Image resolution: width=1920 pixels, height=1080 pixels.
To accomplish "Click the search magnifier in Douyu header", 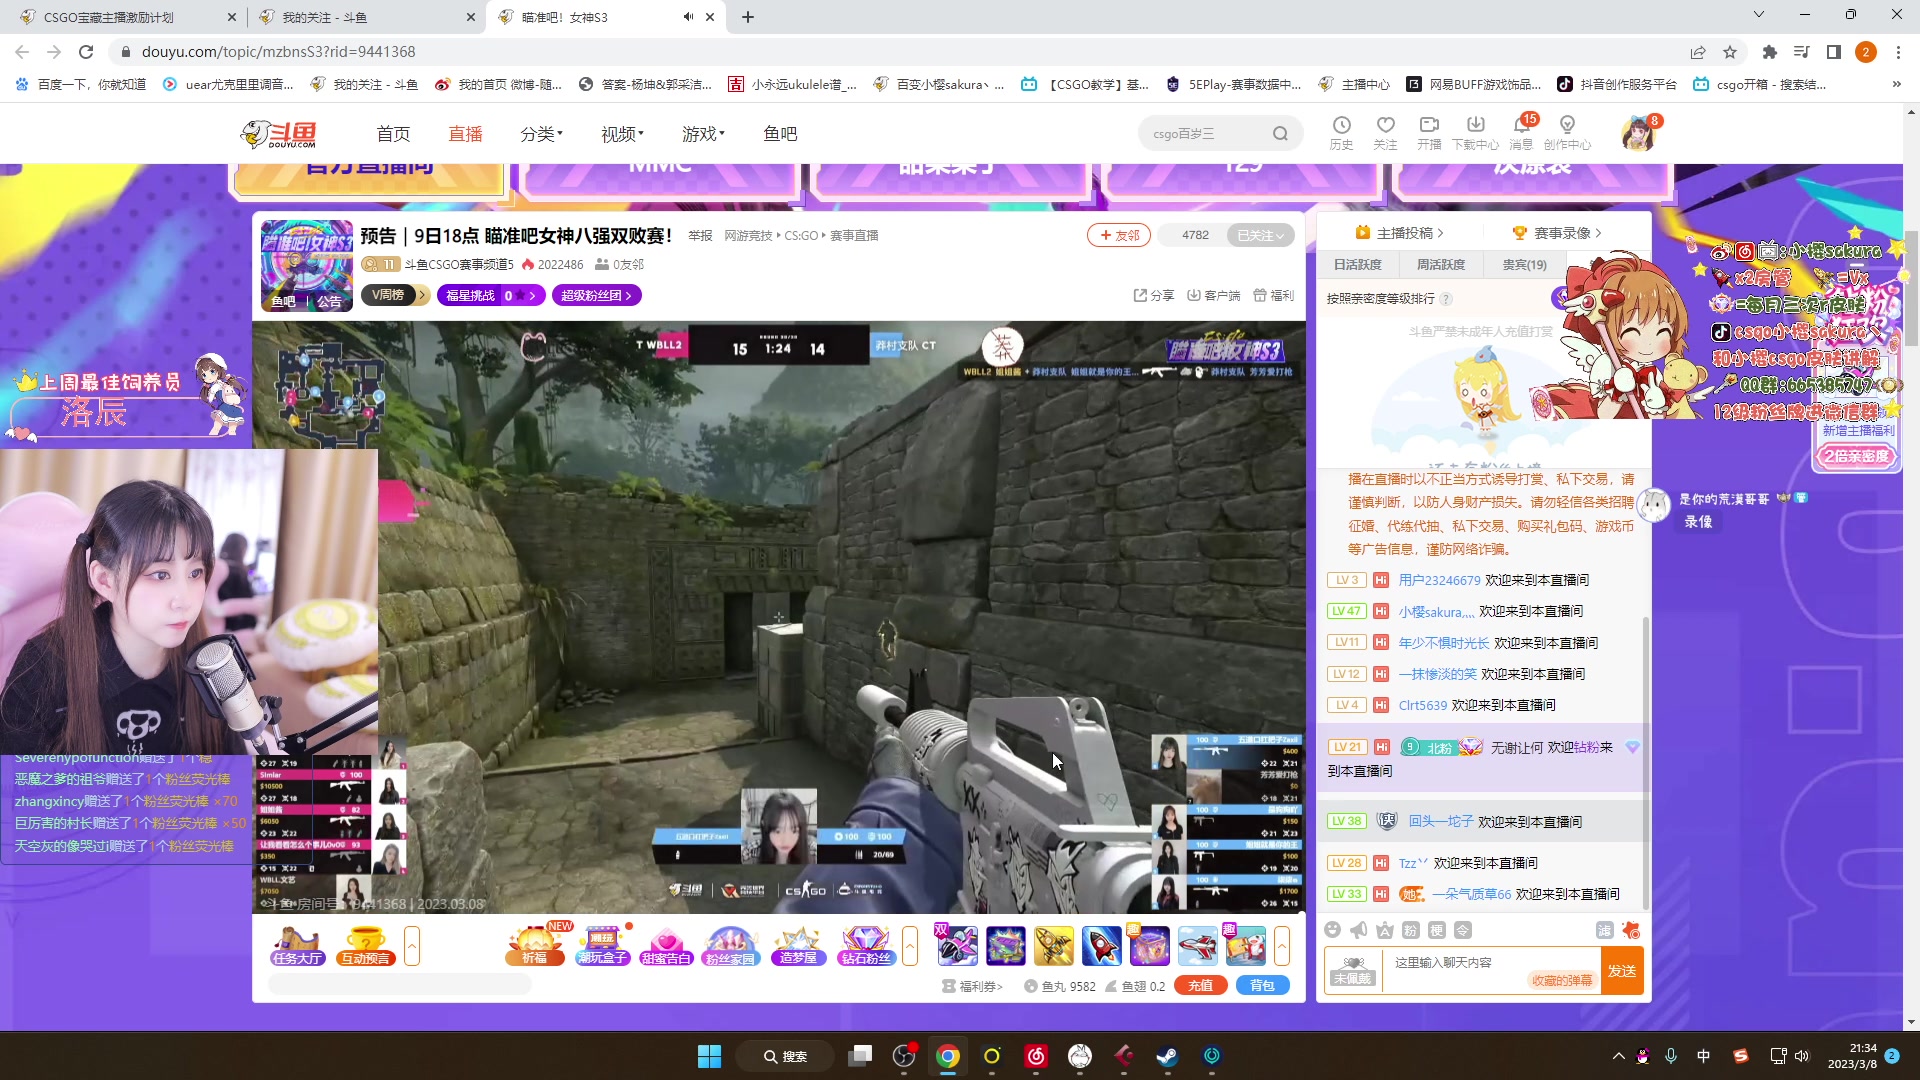I will pos(1280,134).
